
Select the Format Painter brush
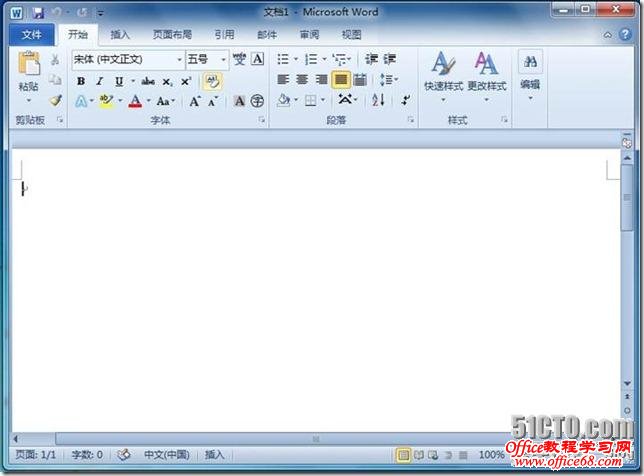[55, 100]
